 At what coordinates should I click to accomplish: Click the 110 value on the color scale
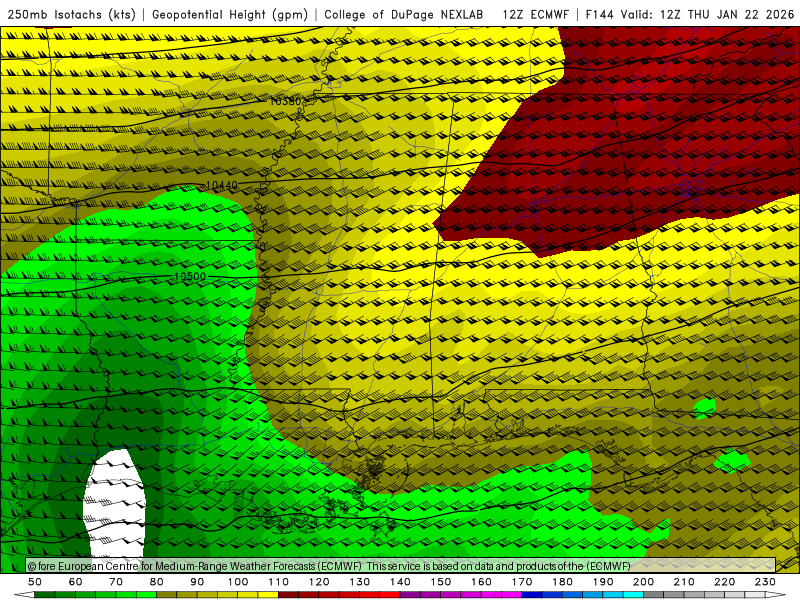[x=278, y=582]
